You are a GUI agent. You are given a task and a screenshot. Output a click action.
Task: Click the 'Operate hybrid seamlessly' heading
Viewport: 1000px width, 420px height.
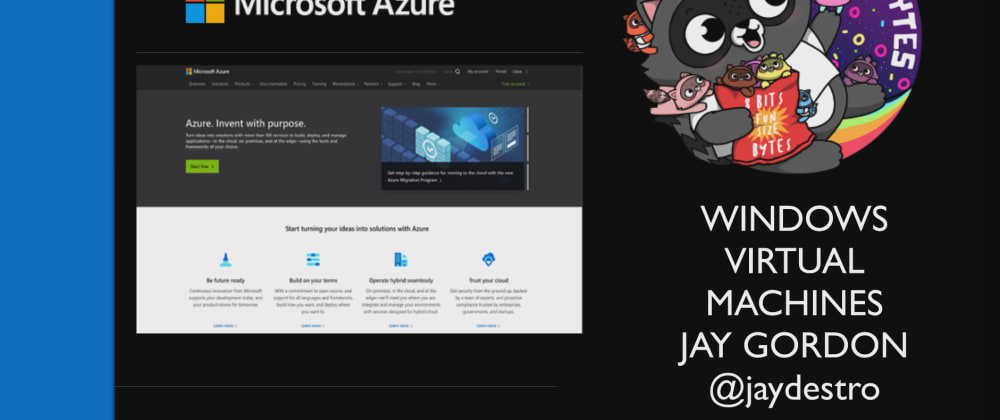(x=401, y=280)
